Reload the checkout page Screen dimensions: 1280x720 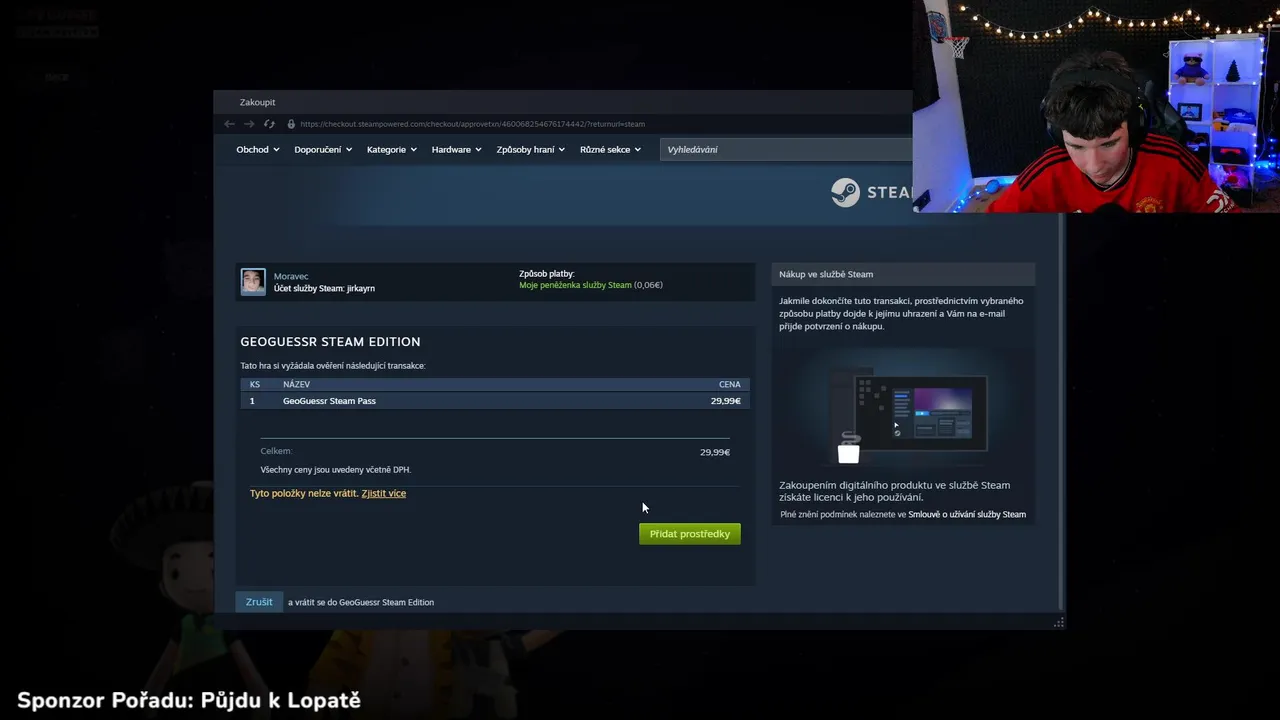269,124
